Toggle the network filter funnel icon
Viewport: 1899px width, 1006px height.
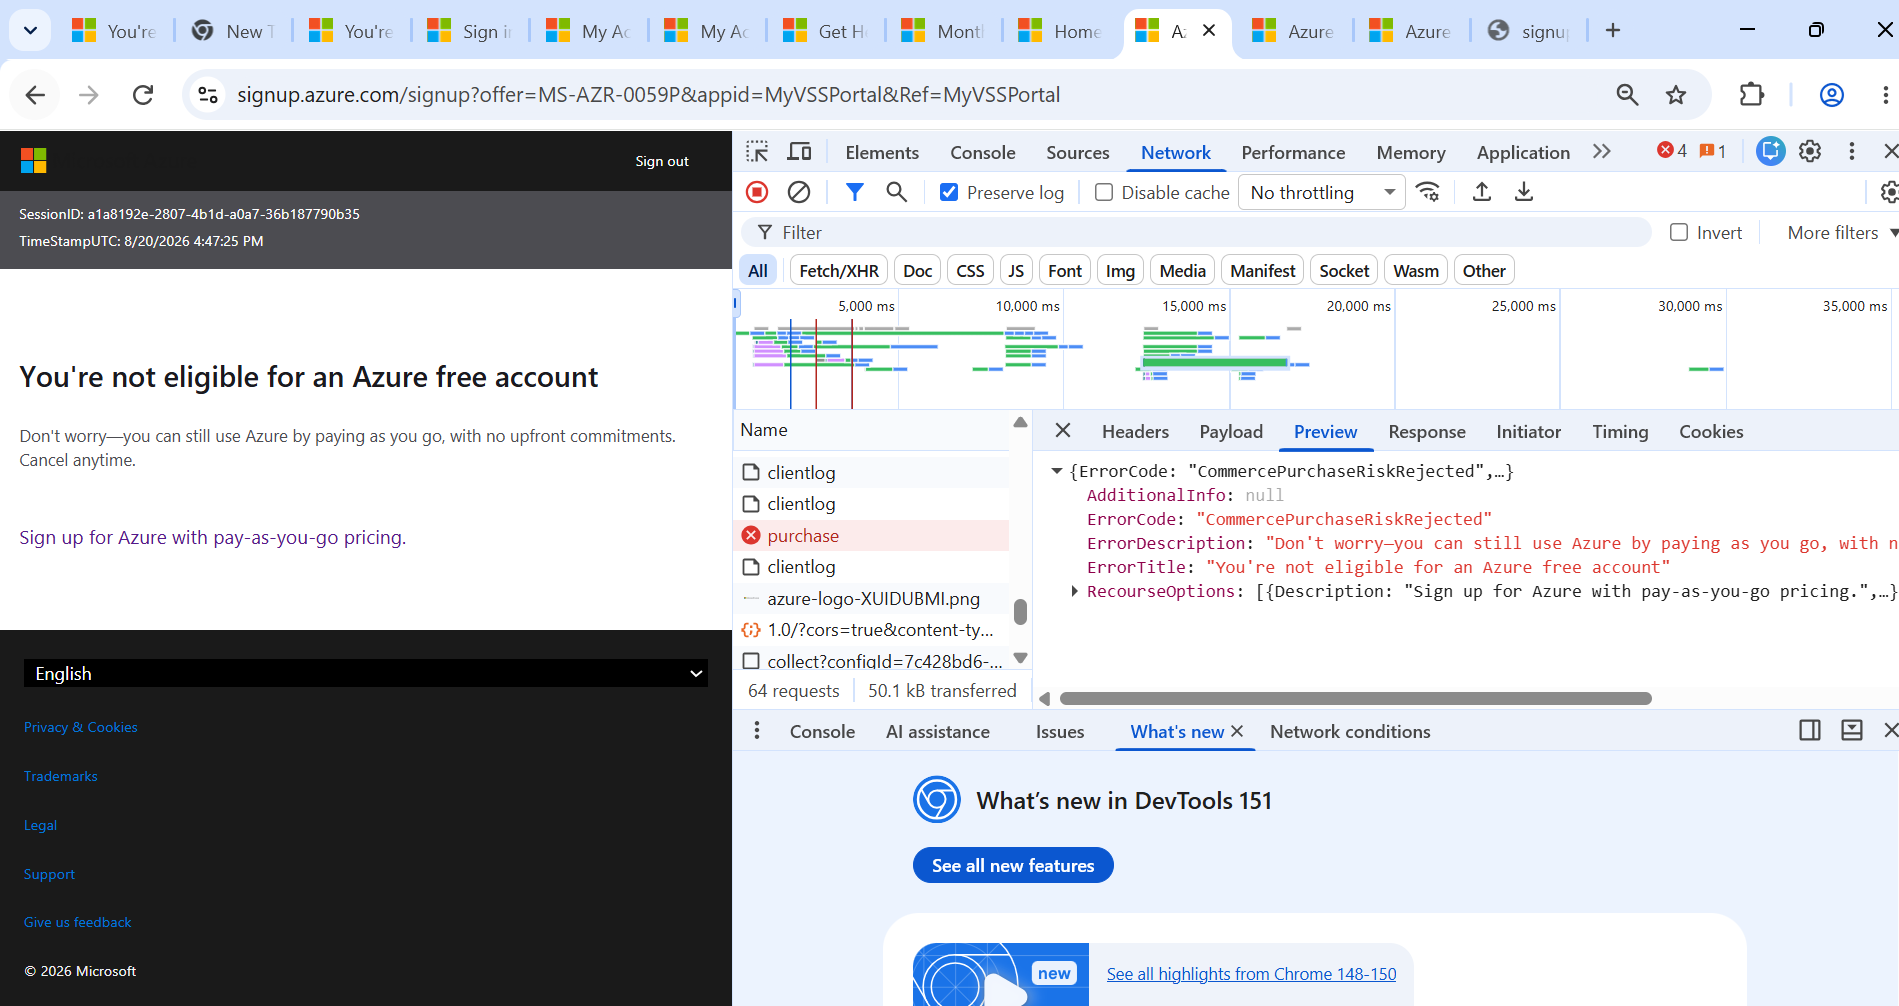854,192
